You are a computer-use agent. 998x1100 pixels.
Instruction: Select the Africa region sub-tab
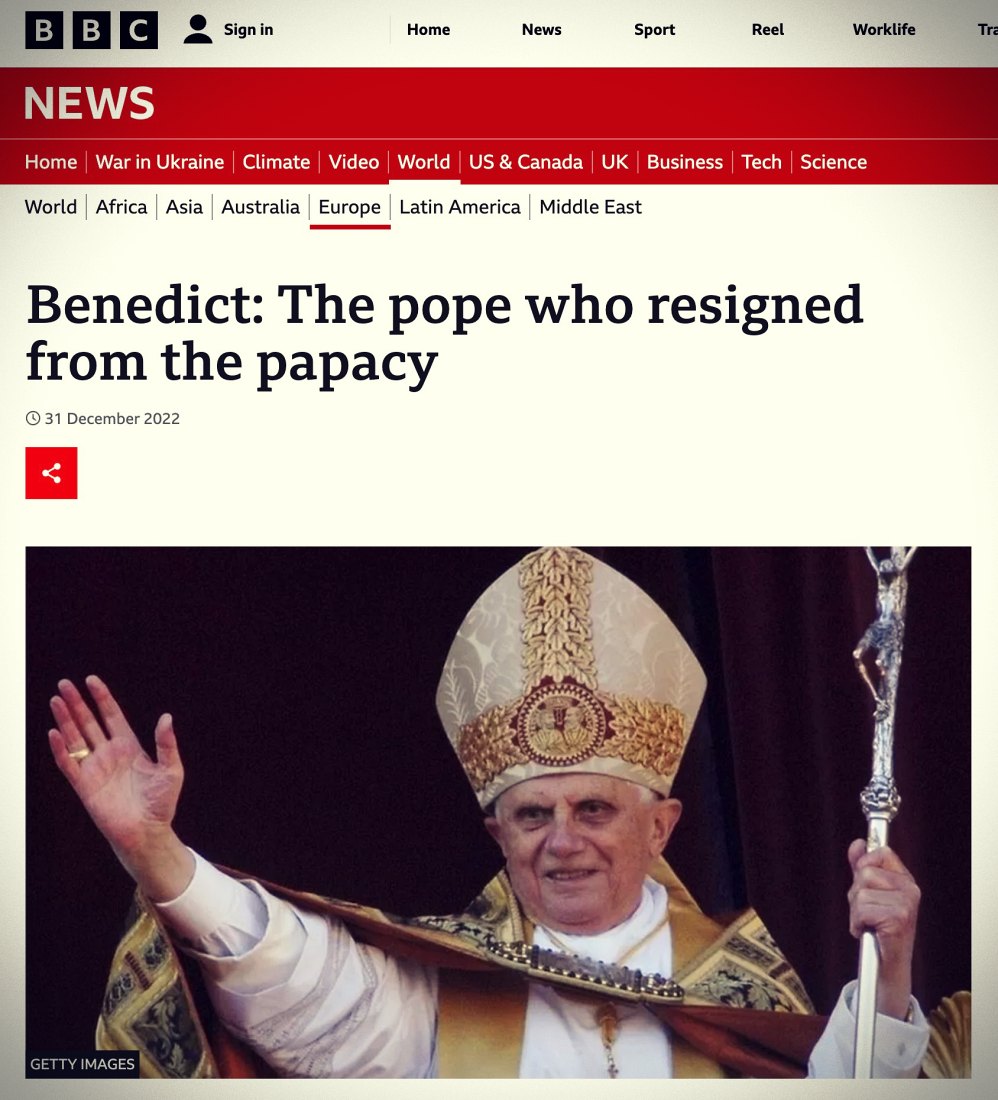coord(121,207)
